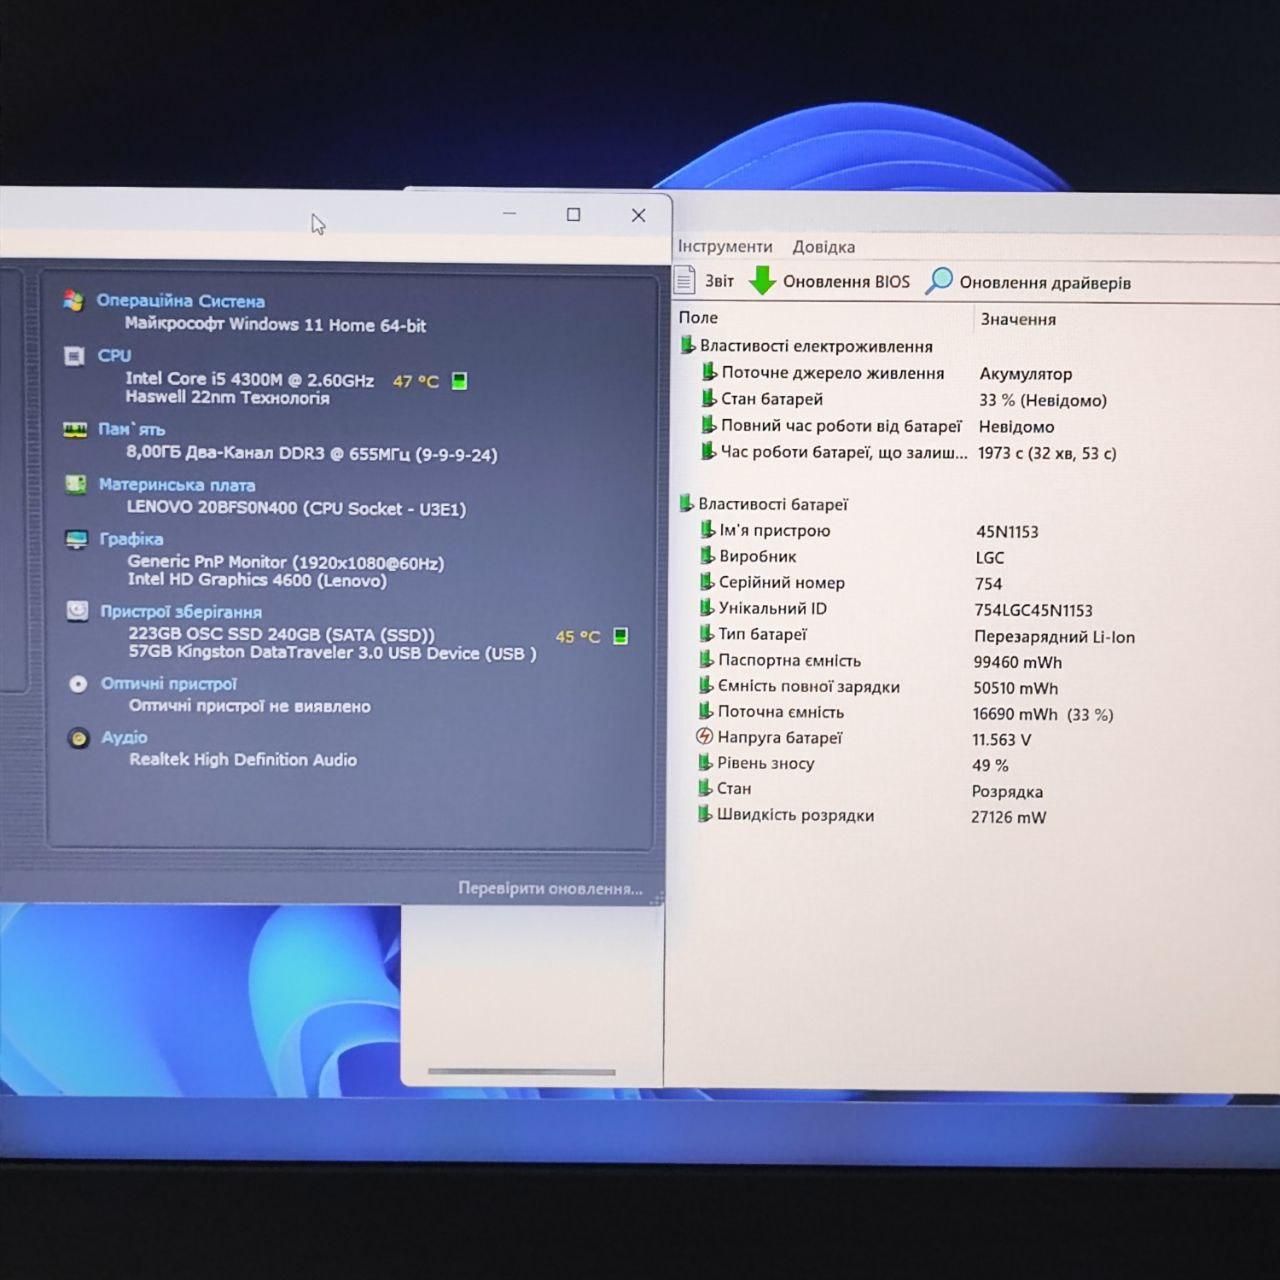The height and width of the screenshot is (1280, 1280).
Task: Click the LENOVO 20BFS0N400 motherboard text
Action: point(296,508)
